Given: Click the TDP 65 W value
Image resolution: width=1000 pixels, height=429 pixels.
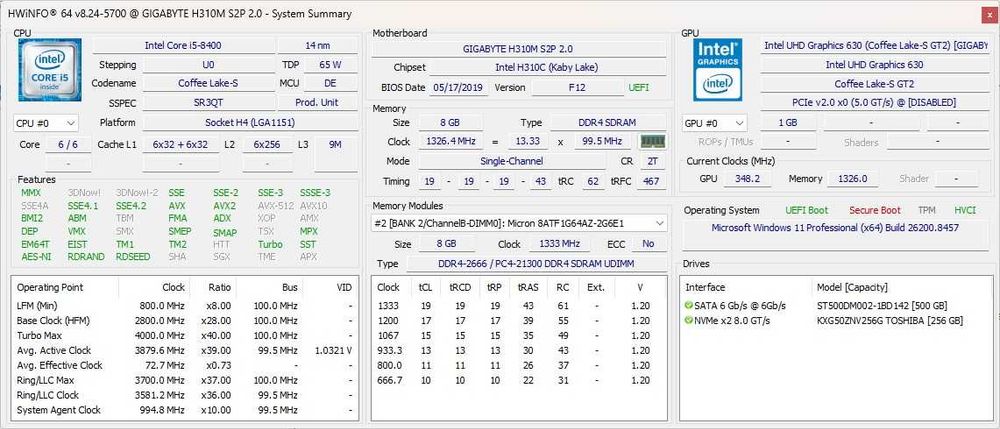Looking at the screenshot, I should coord(330,64).
